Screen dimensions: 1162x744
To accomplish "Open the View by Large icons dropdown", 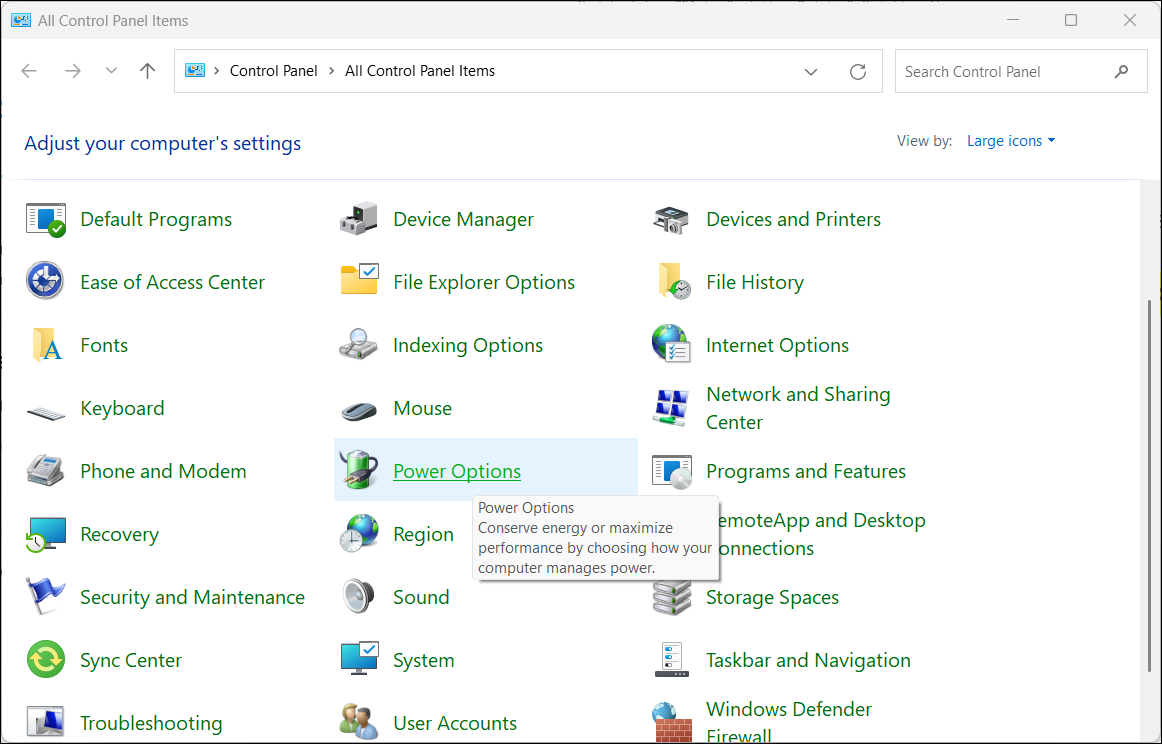I will click(1010, 141).
